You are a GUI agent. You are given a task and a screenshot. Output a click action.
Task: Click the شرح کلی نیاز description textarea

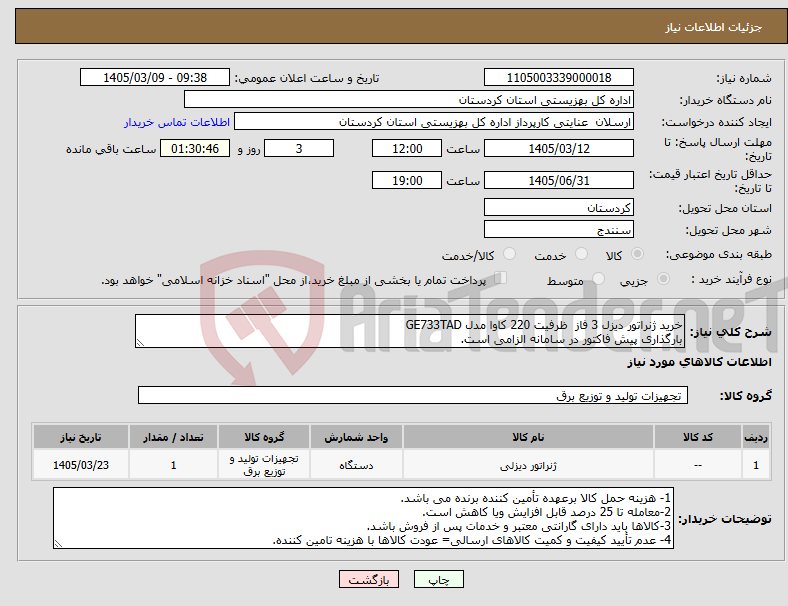point(410,331)
